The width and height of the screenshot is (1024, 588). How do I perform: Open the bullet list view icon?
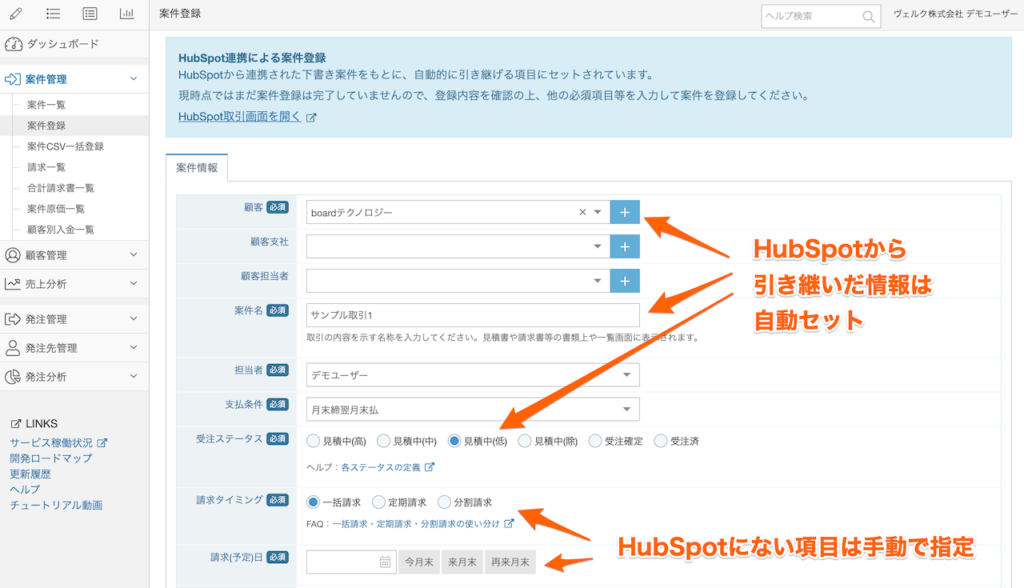[x=53, y=13]
